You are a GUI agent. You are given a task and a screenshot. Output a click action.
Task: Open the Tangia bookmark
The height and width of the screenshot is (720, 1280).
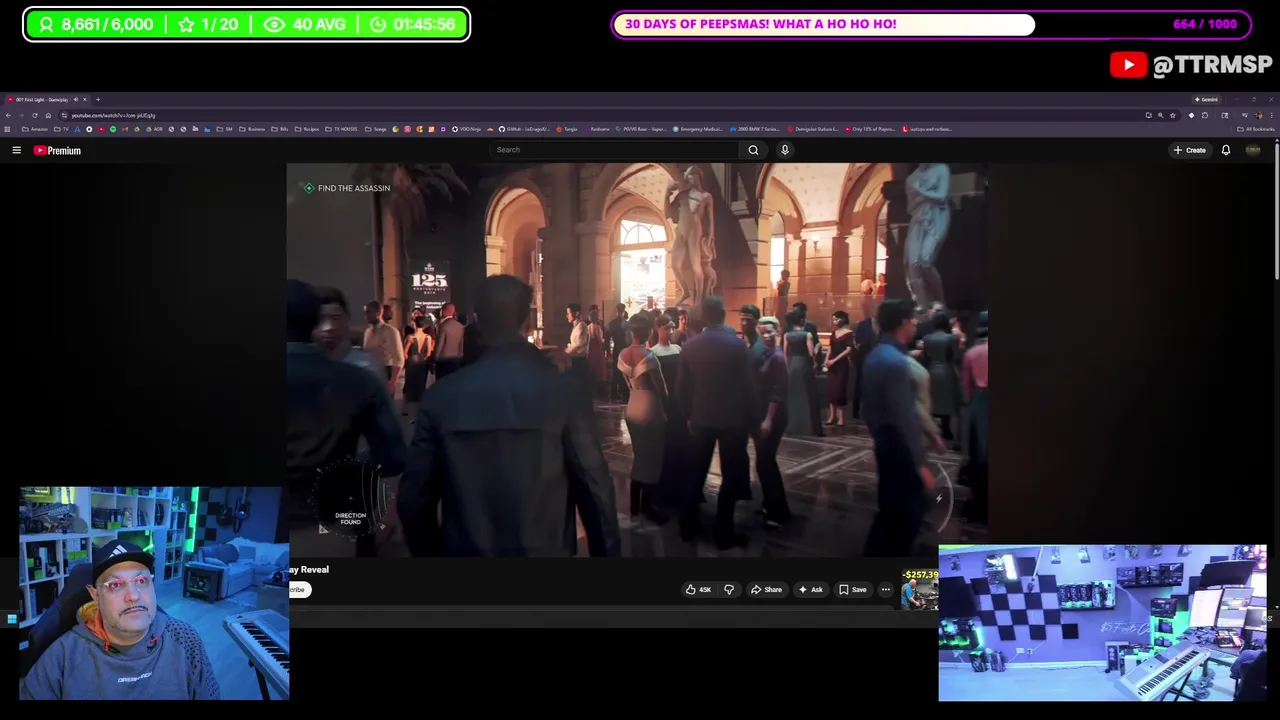569,129
